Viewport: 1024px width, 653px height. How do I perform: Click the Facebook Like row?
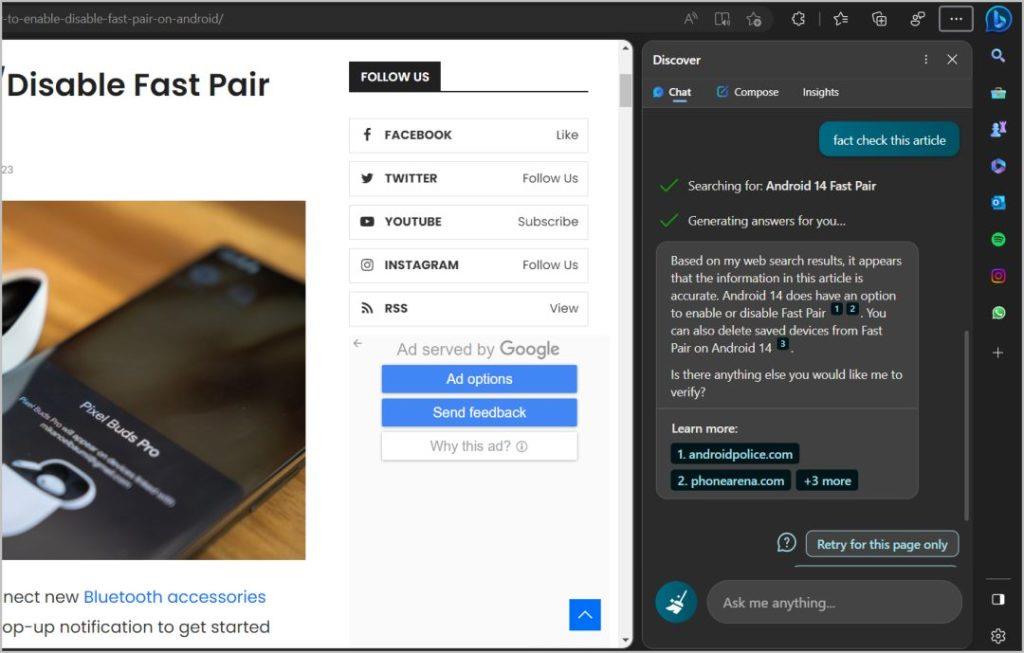[x=468, y=135]
